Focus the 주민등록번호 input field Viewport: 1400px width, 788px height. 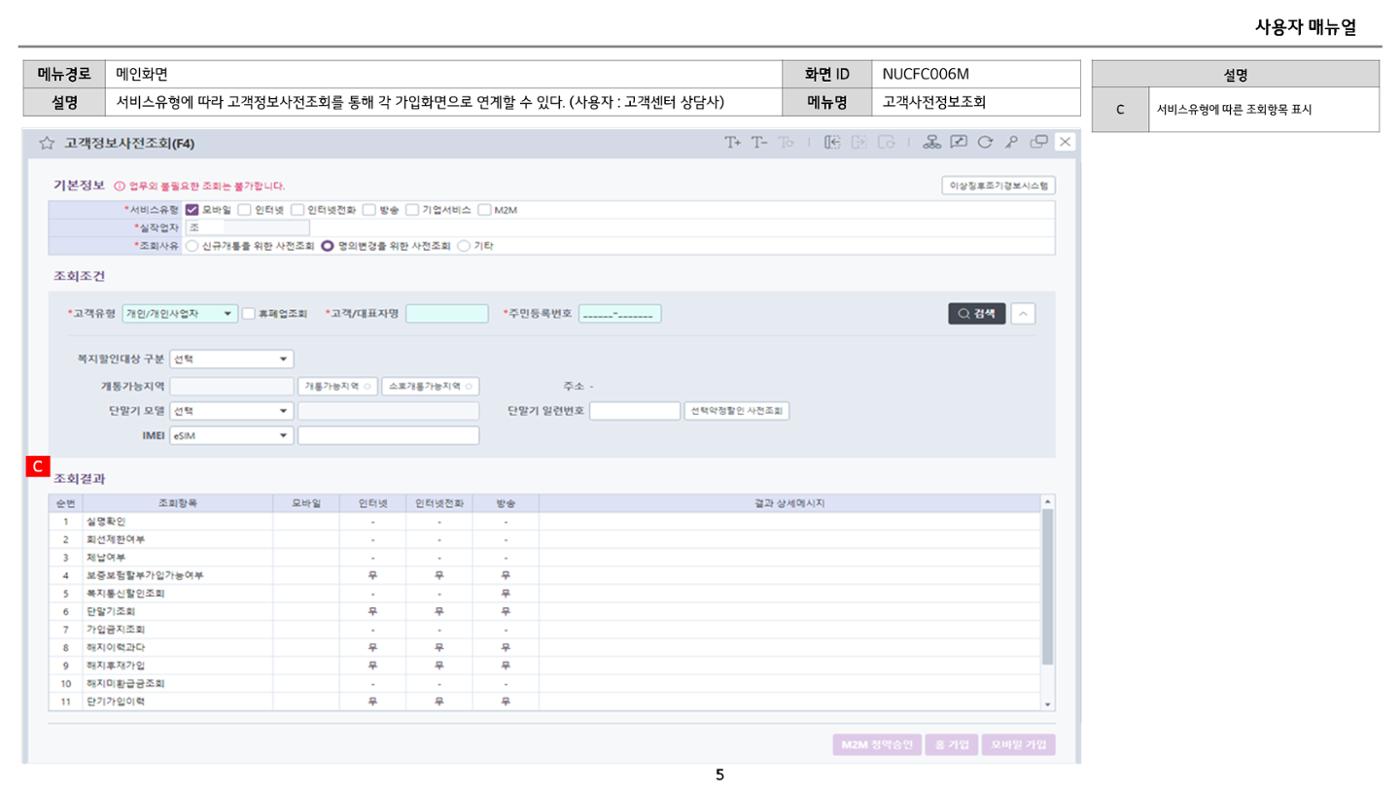tap(620, 314)
